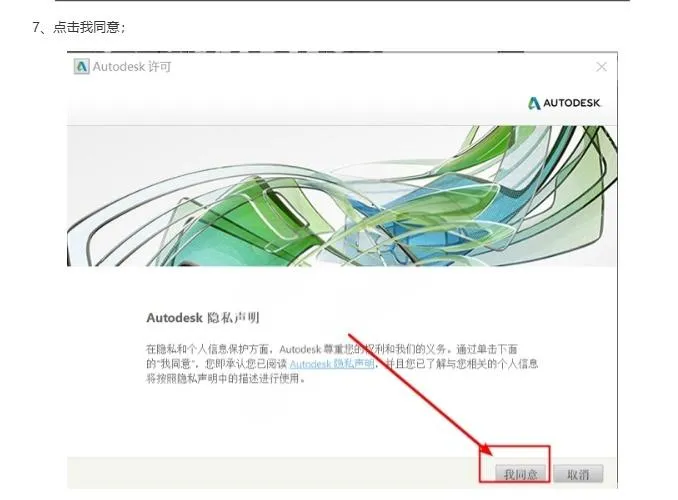Open the Autodesk 隐私声明 hyperlink in the paragraph
Viewport: 678px width, 500px height.
point(332,364)
